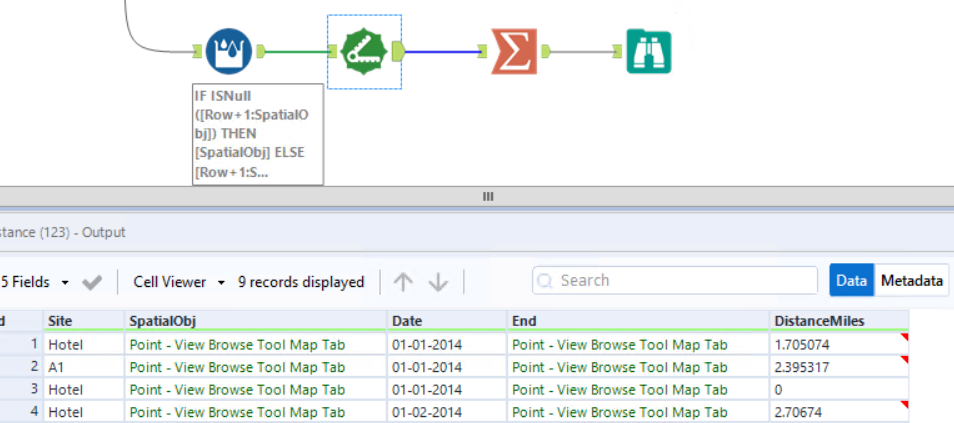Click the "9 records displayed" label
Screen dimensions: 954x423
point(301,282)
